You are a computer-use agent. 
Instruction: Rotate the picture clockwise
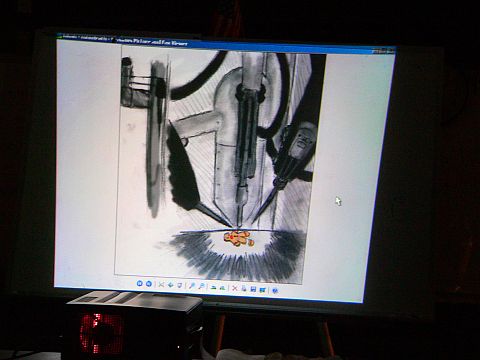[x=213, y=287]
